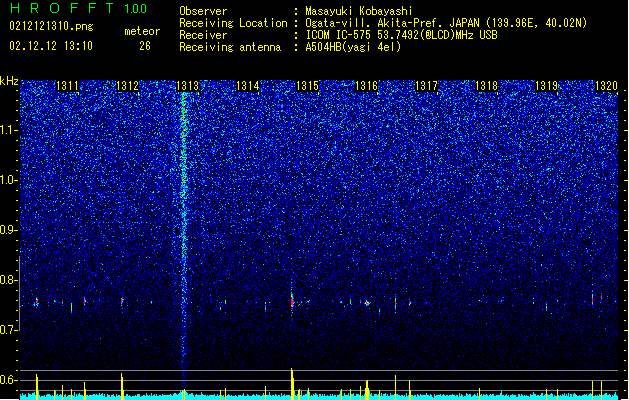Click the 1315 time marker

(307, 86)
